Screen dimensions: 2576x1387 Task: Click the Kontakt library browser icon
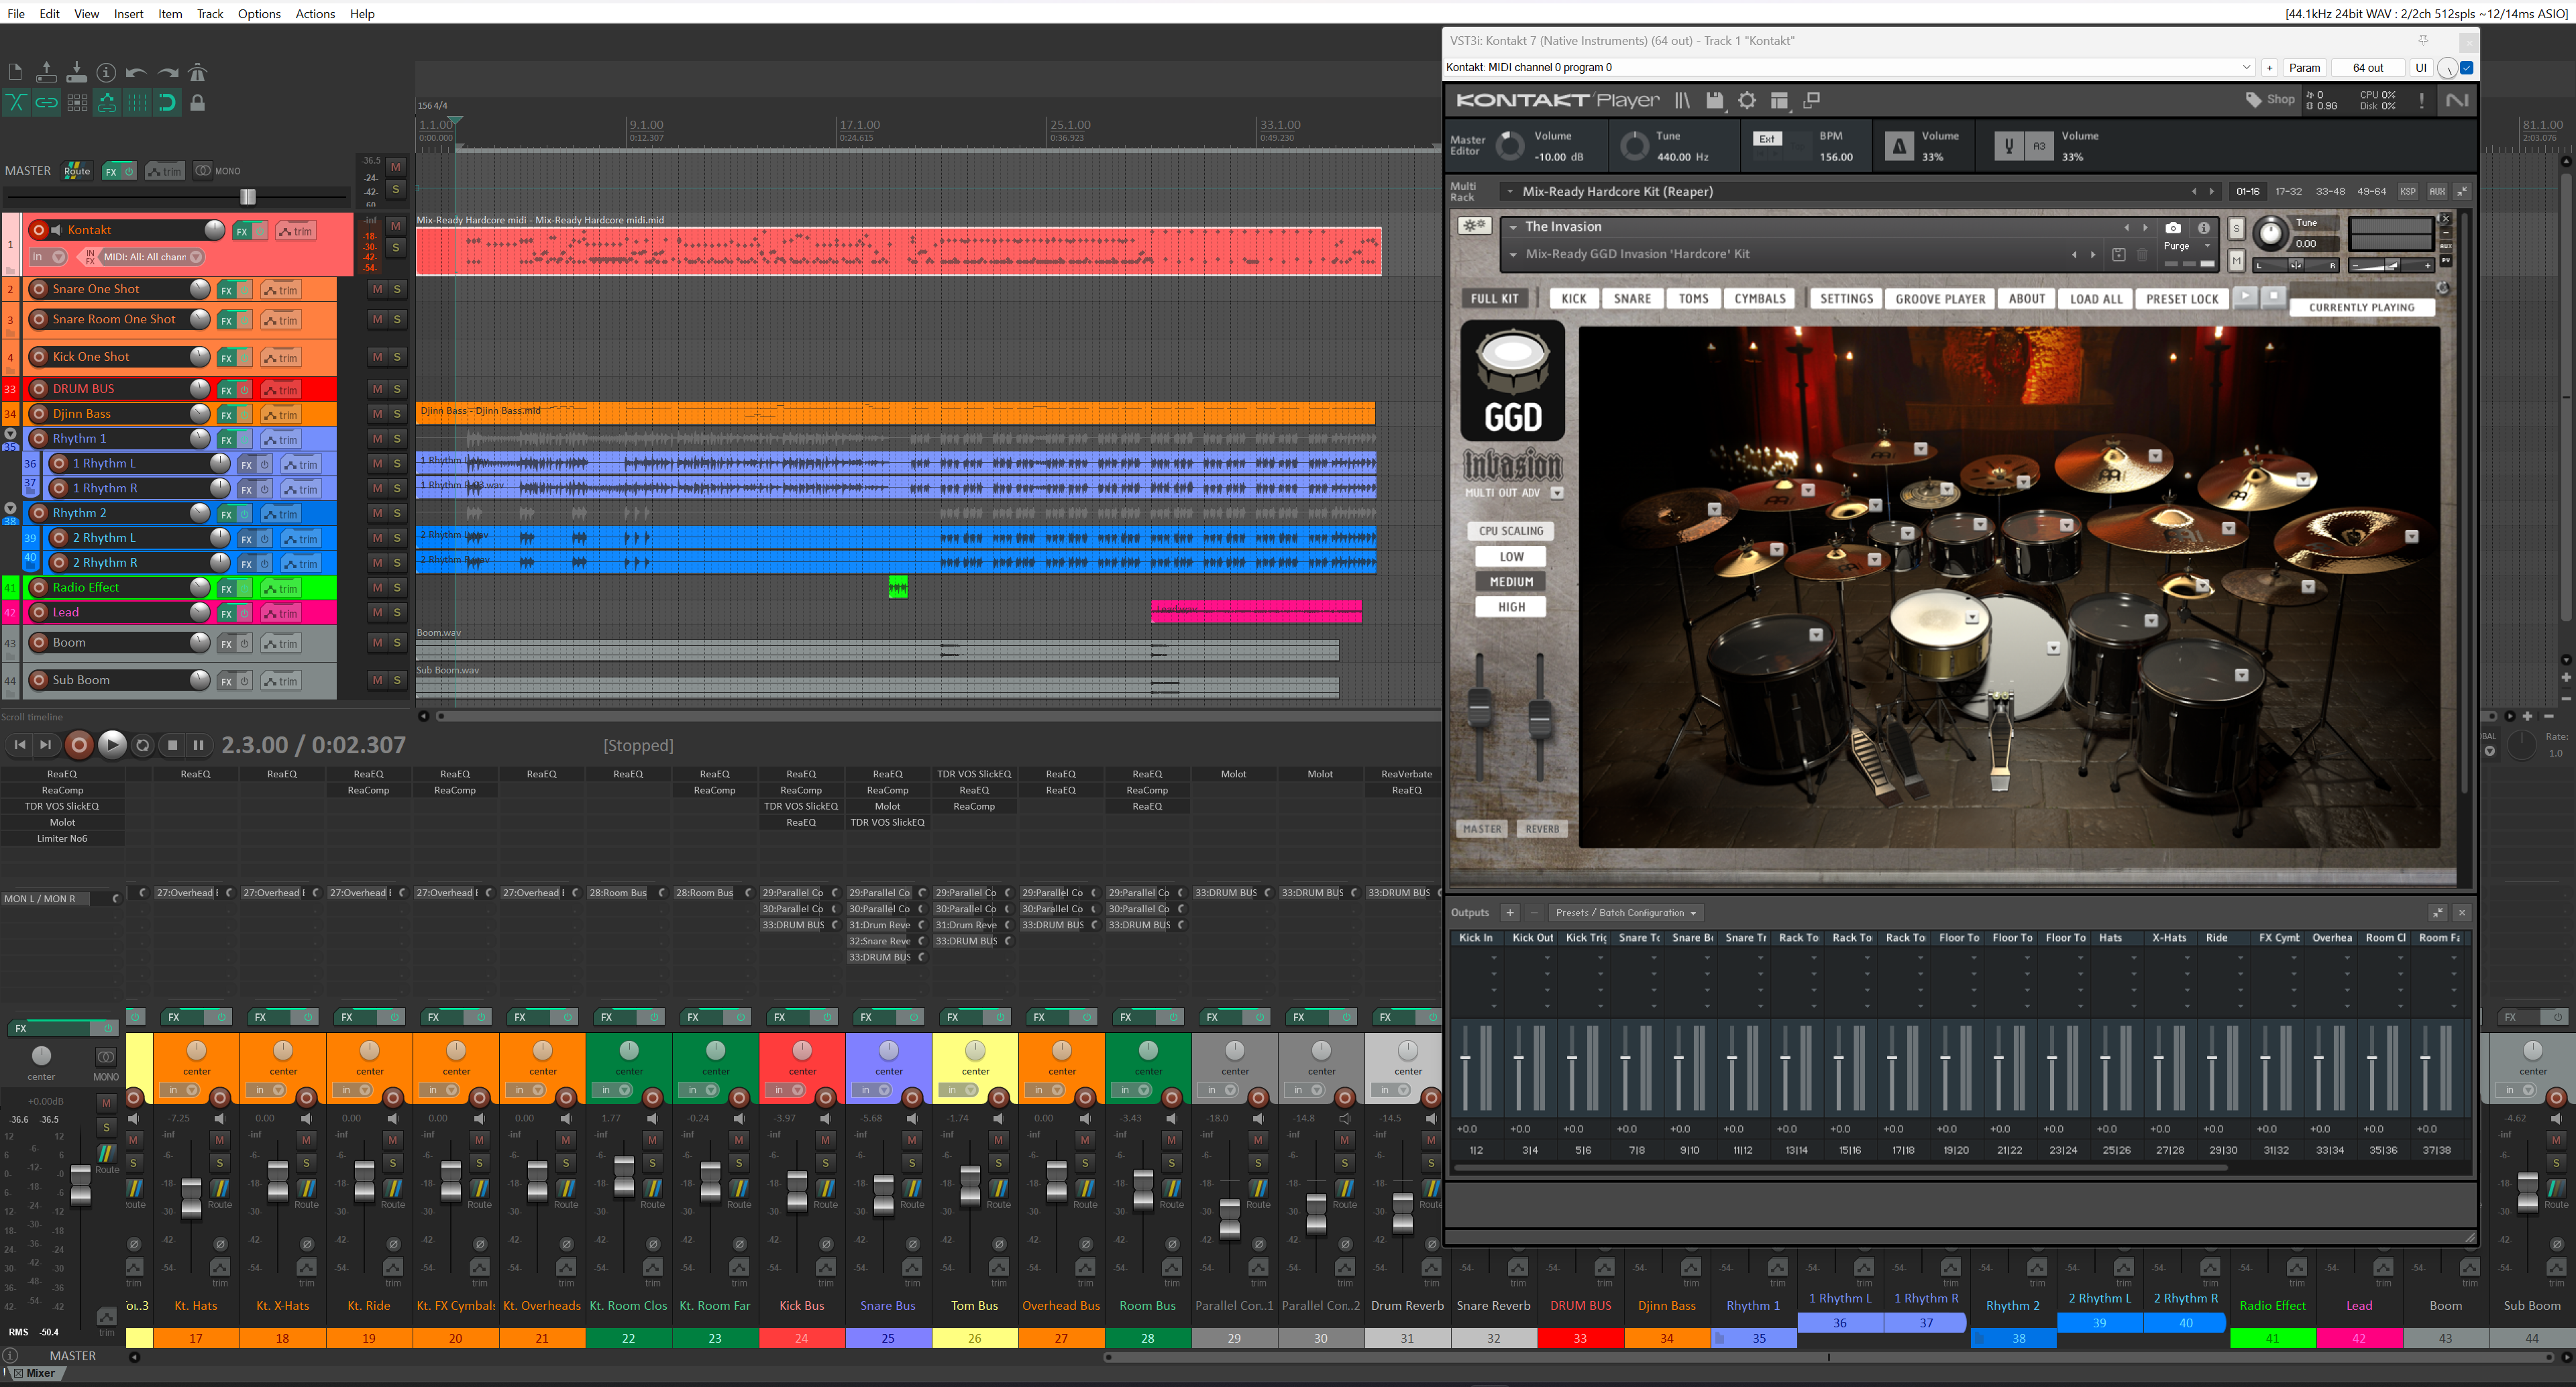1683,100
